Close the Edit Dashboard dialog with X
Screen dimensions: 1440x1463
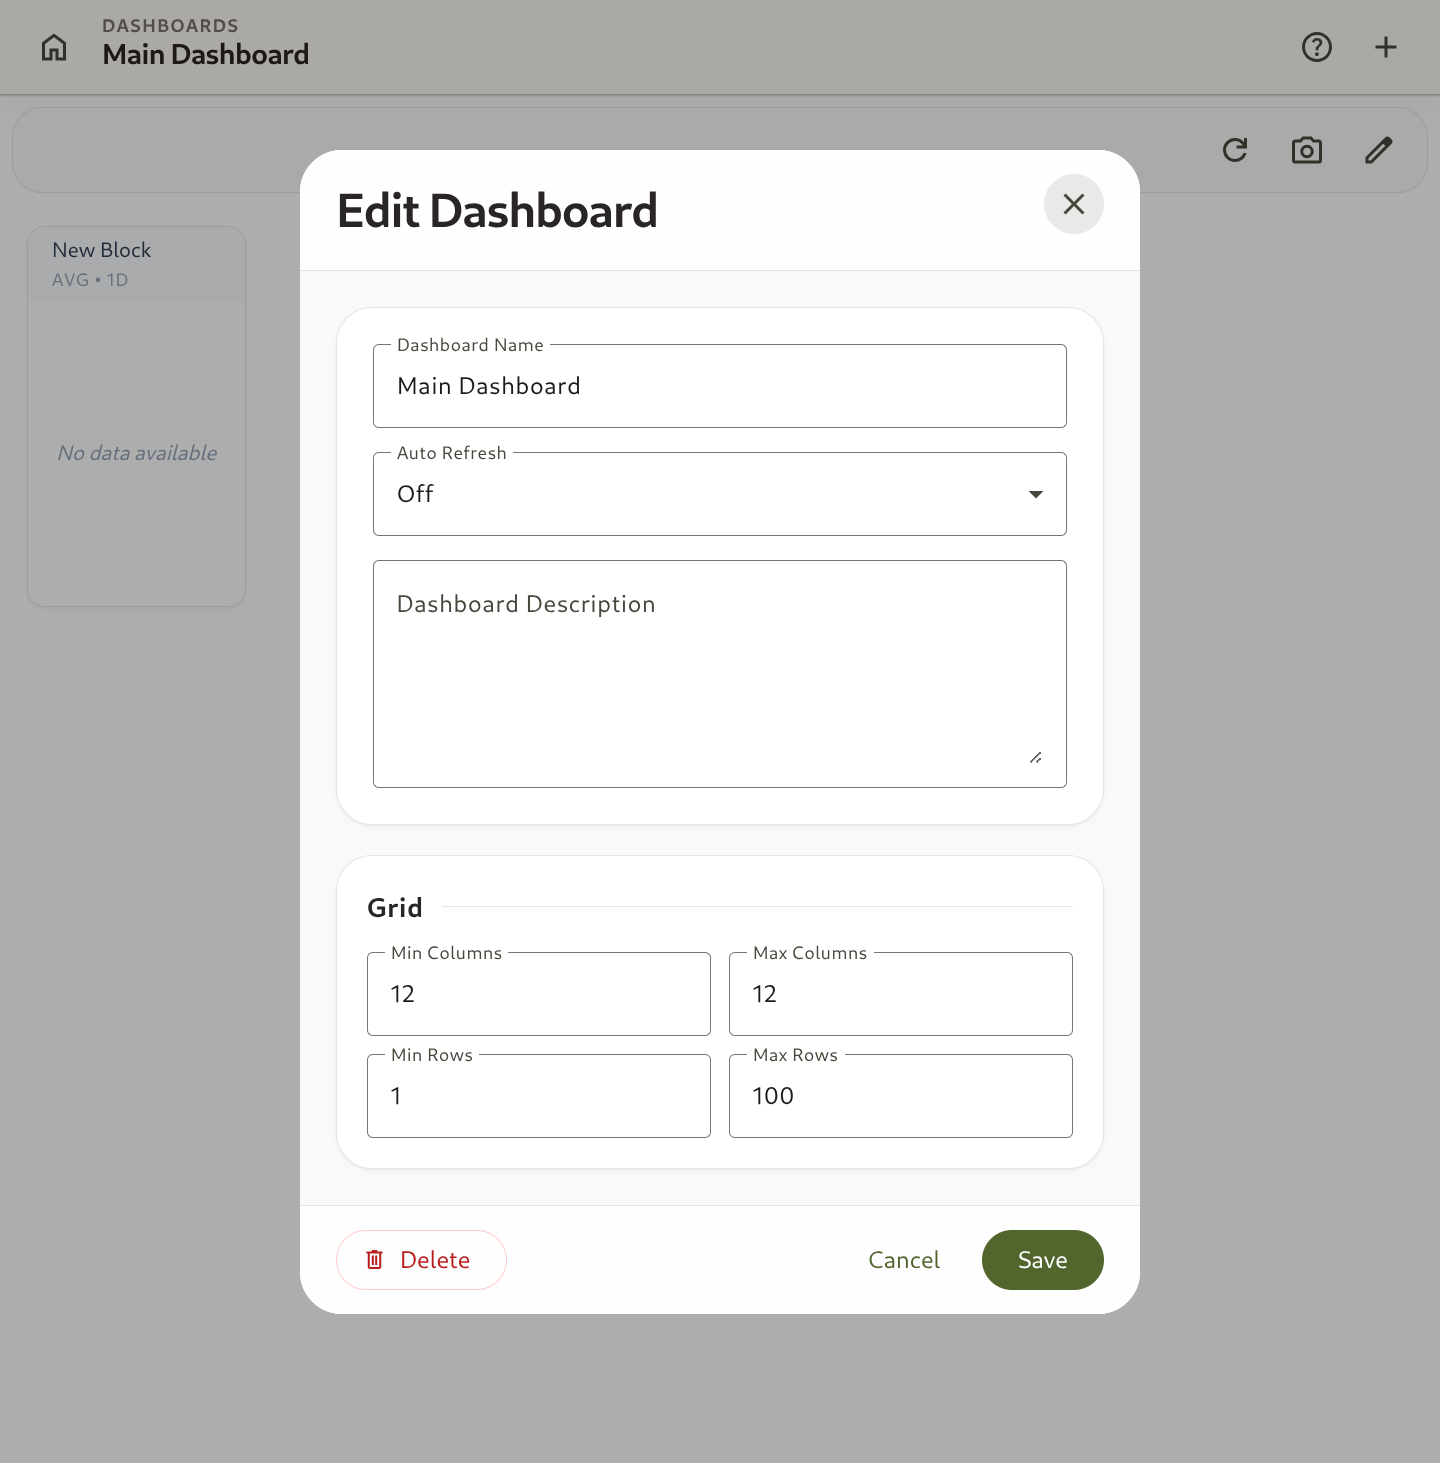click(x=1073, y=204)
